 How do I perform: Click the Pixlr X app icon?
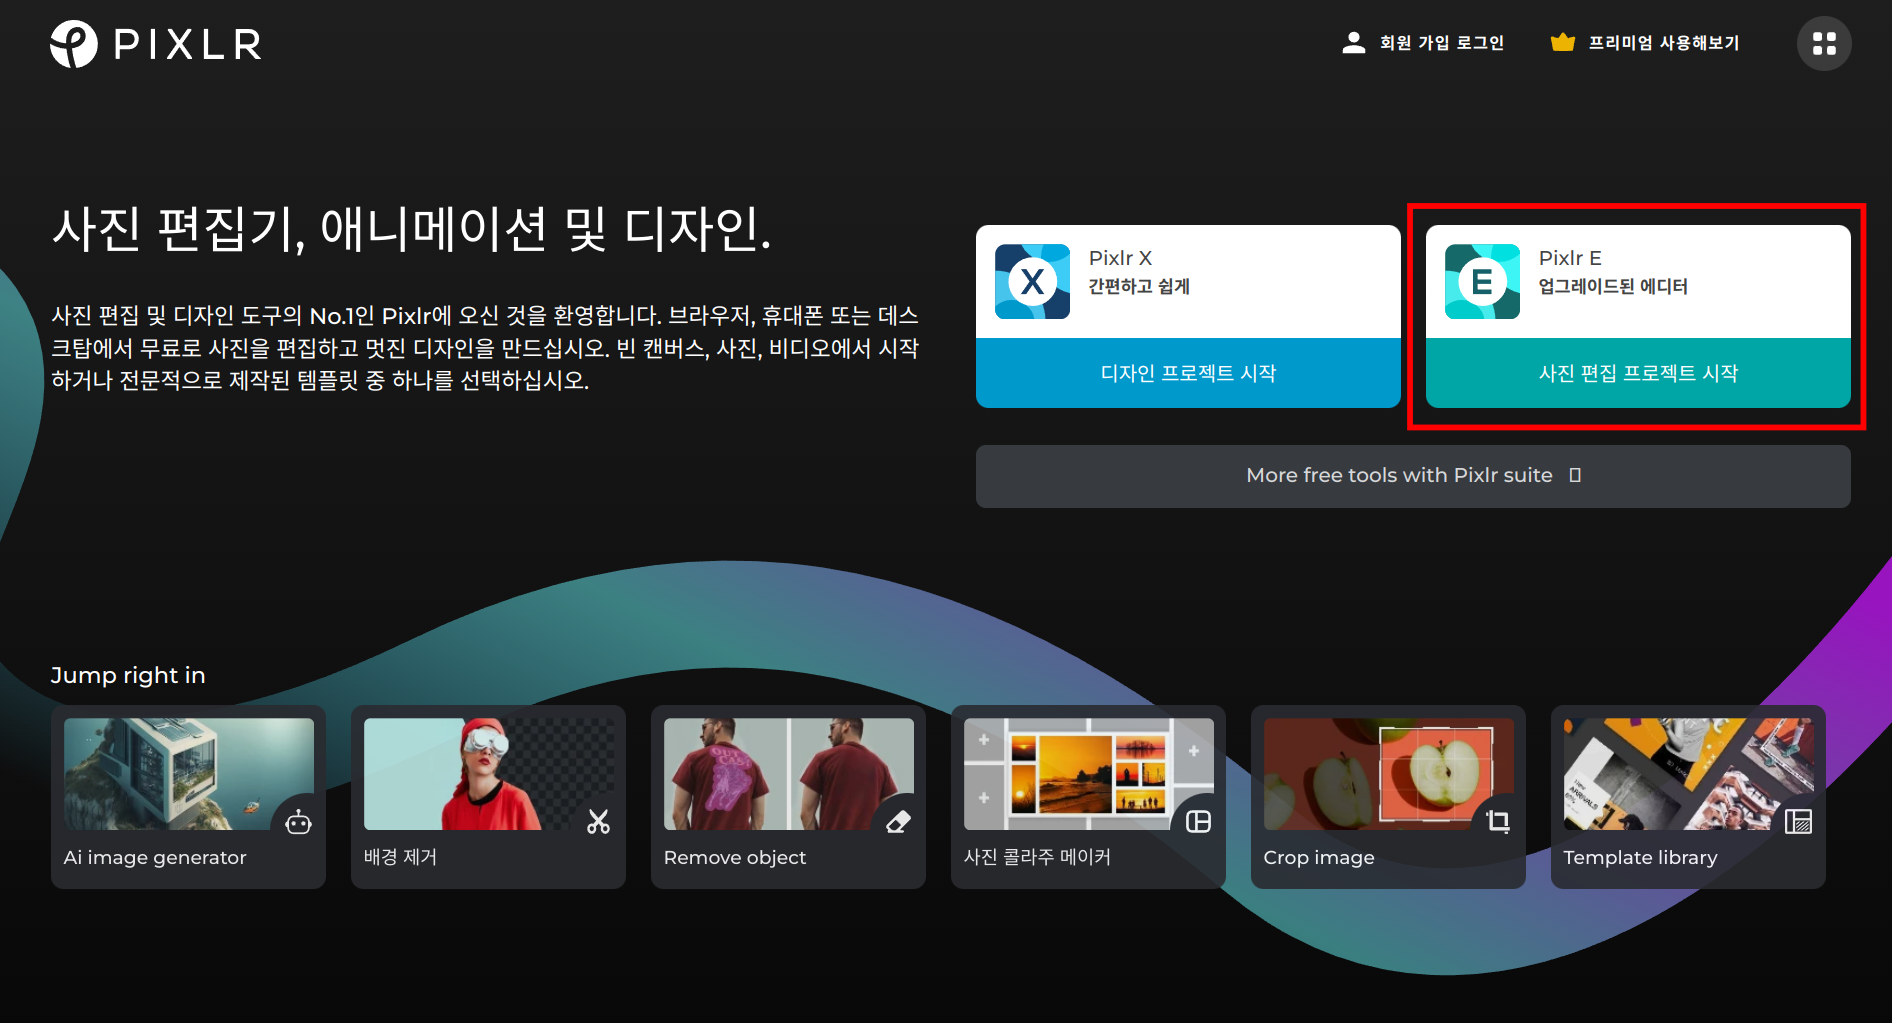click(1032, 282)
